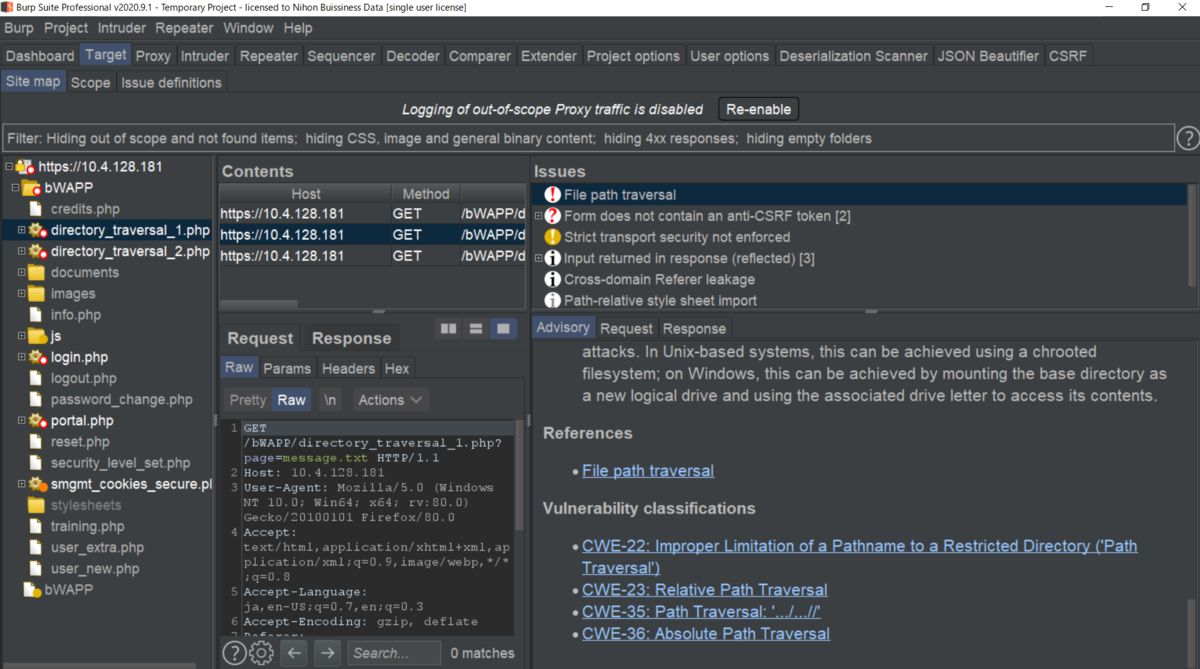
Task: Open the issue Response tab beside Advisory
Action: (x=694, y=328)
